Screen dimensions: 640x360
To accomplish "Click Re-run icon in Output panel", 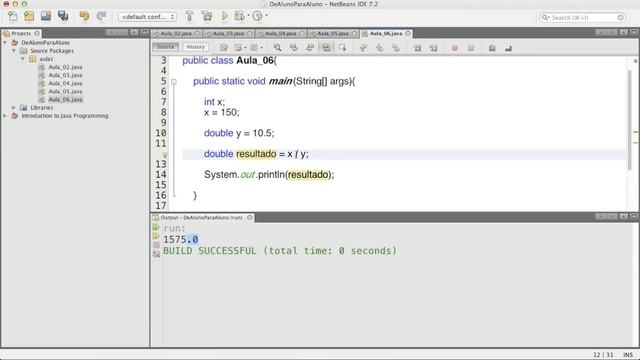I will click(156, 227).
